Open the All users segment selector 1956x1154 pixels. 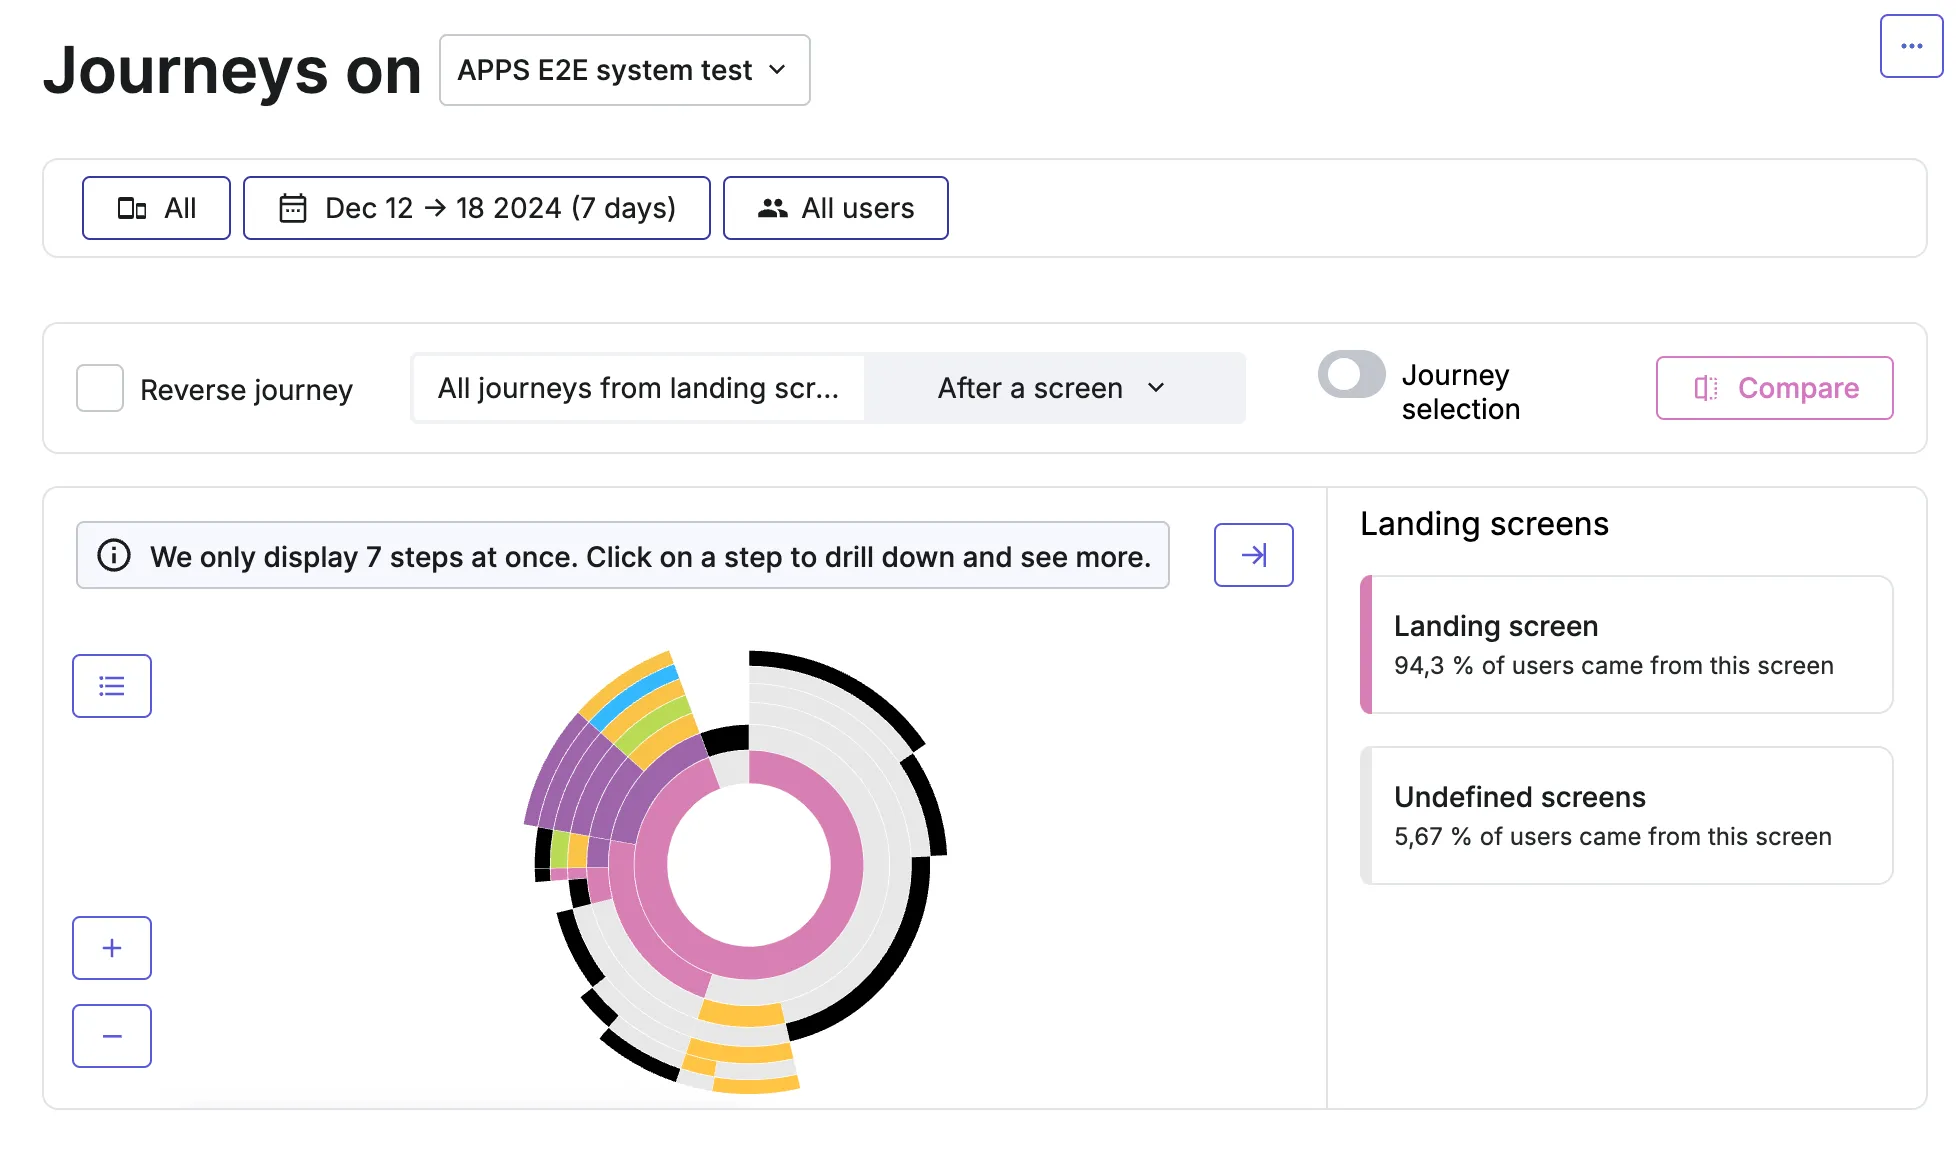[836, 208]
